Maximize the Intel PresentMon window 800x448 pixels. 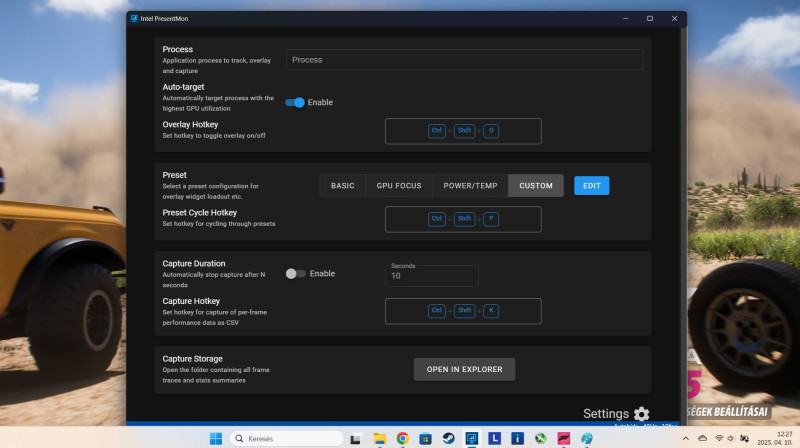pyautogui.click(x=650, y=18)
